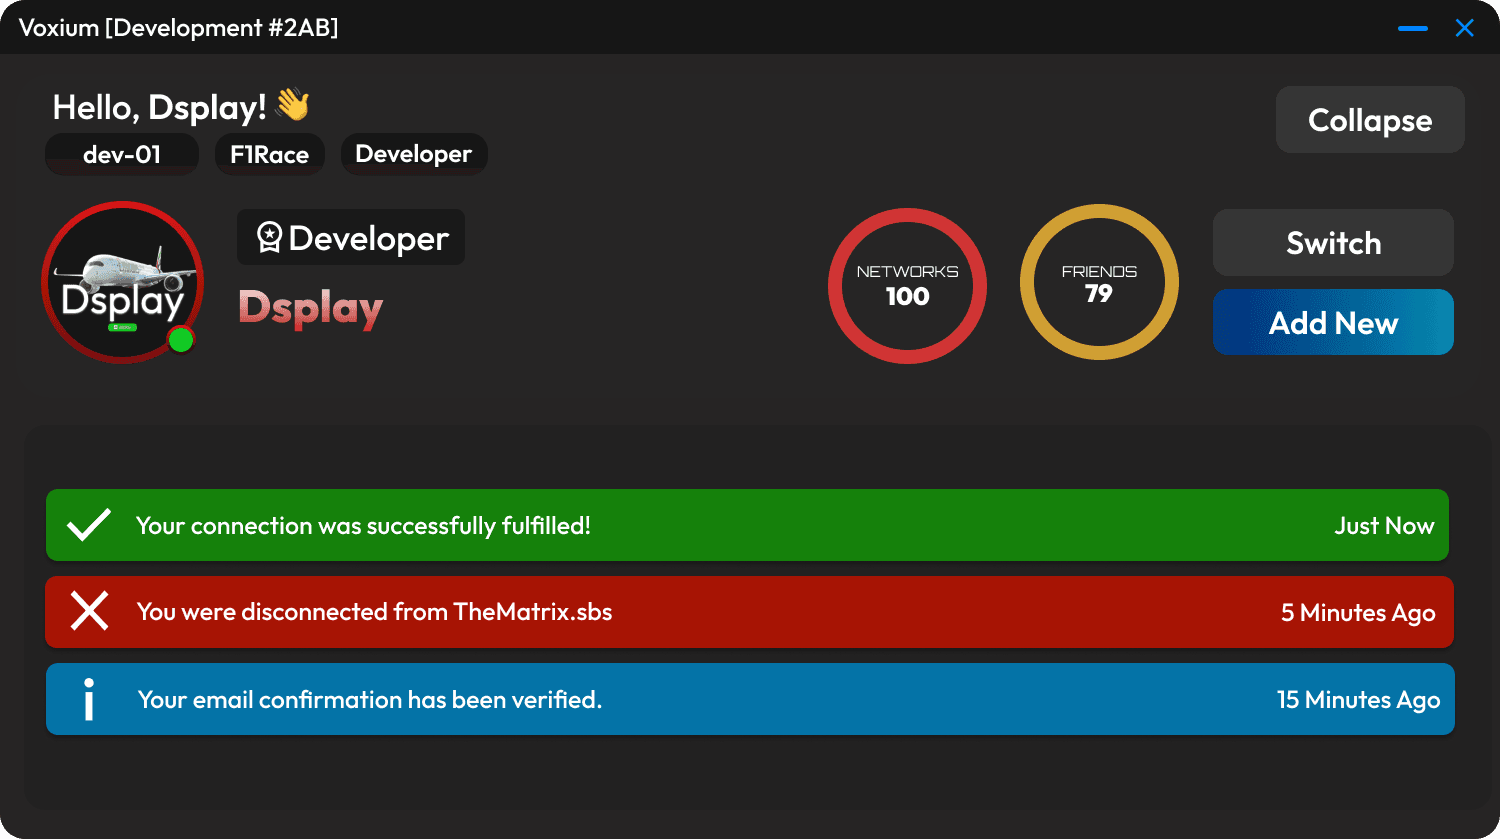Click the yellow Friends 79 ring
Viewport: 1500px width, 839px height.
[1099, 283]
